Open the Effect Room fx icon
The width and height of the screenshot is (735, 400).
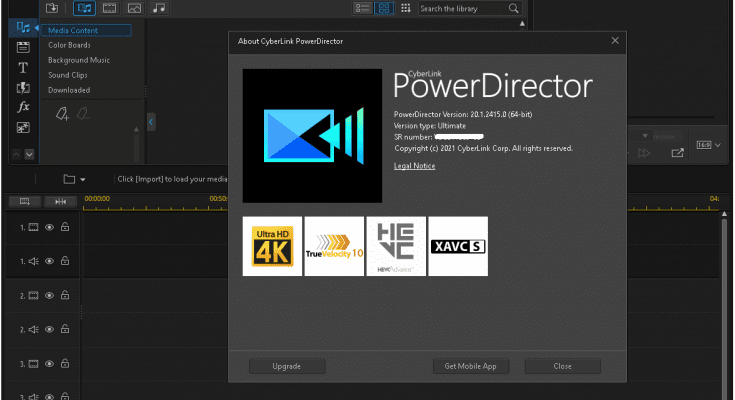coord(23,107)
